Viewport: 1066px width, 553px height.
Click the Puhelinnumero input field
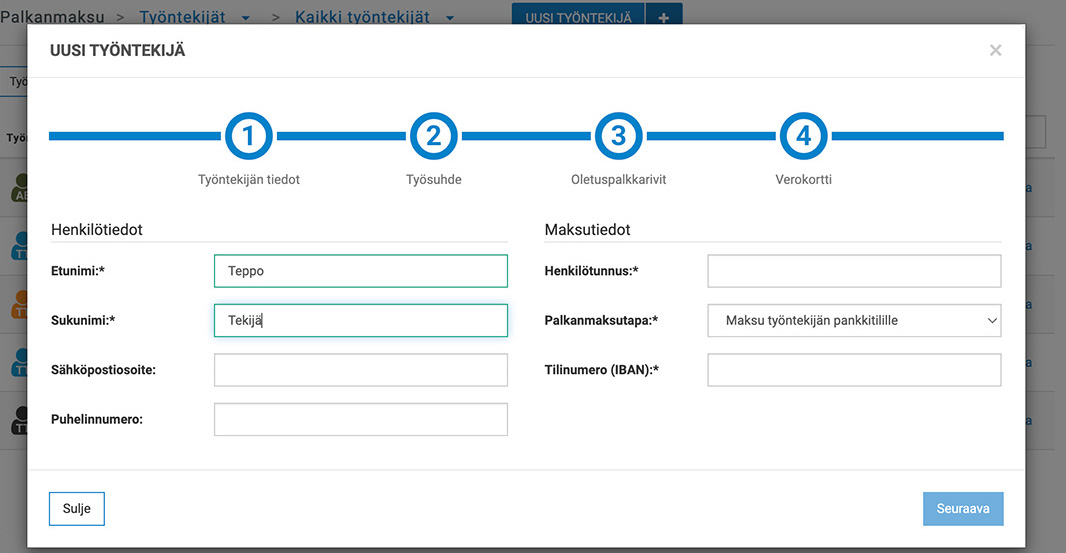coord(360,420)
